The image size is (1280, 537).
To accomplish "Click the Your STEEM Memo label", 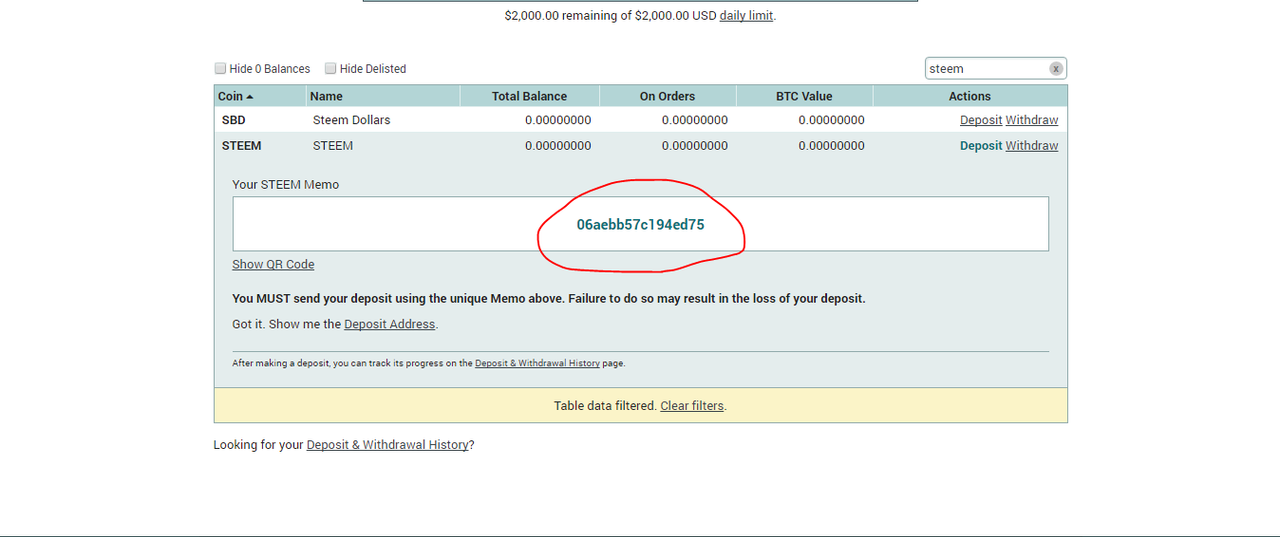I will click(285, 185).
